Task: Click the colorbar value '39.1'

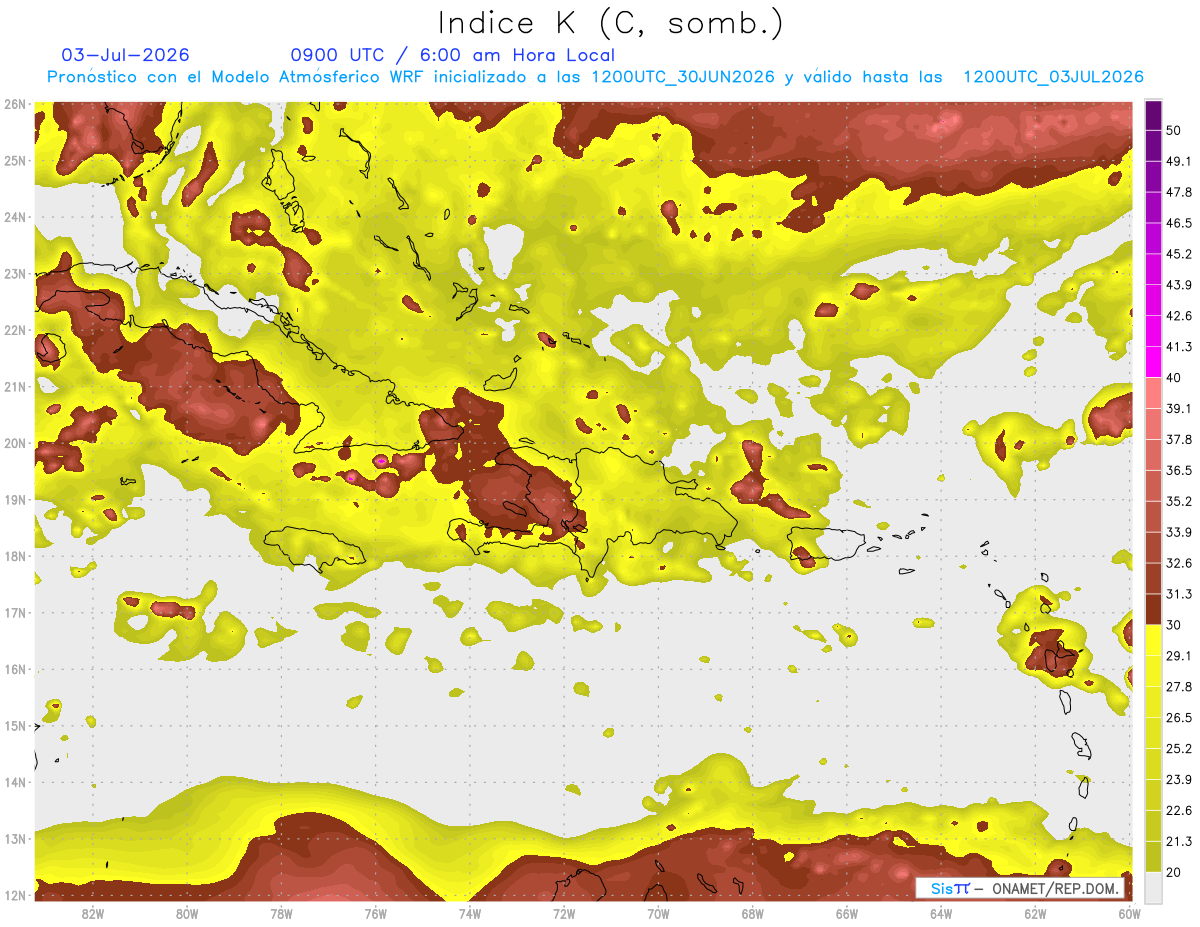Action: pos(1178,408)
